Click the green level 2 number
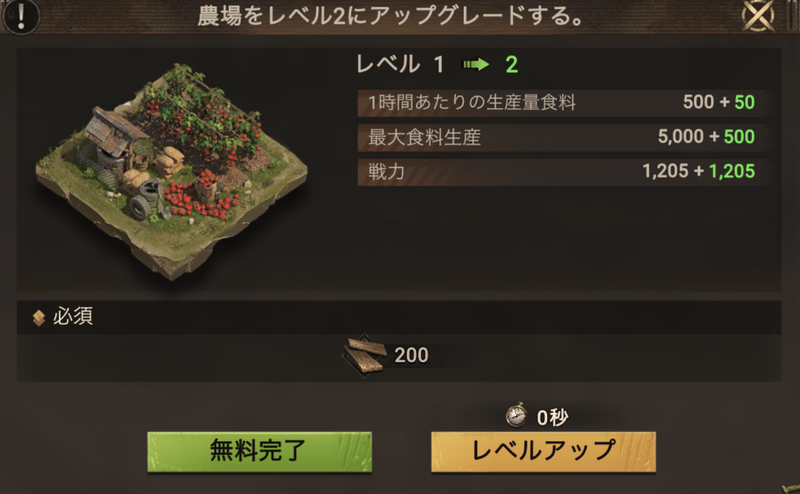Image resolution: width=800 pixels, height=494 pixels. [x=512, y=65]
